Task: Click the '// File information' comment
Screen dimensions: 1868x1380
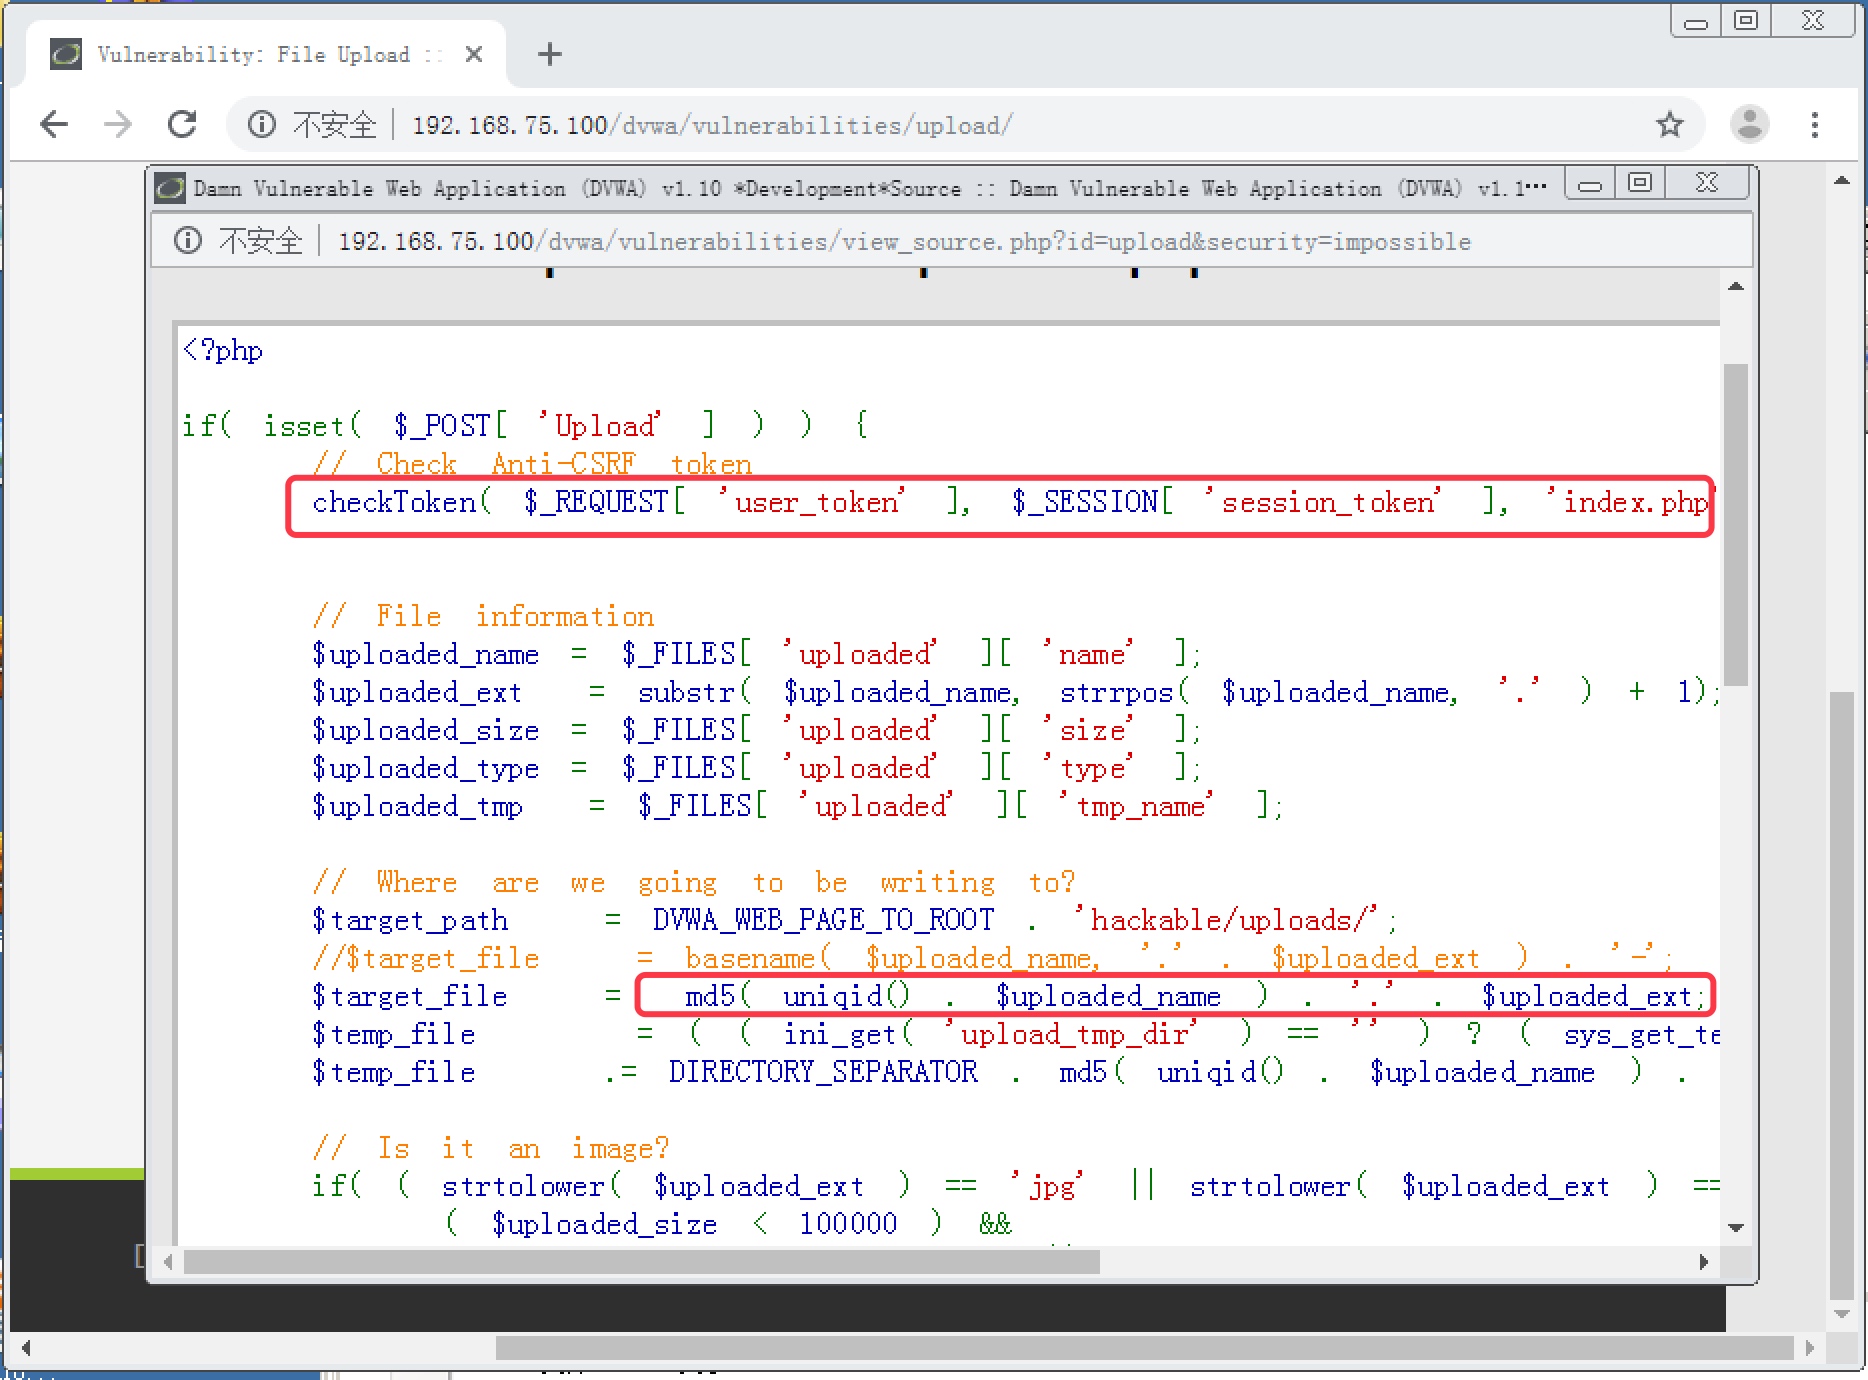Action: [483, 616]
